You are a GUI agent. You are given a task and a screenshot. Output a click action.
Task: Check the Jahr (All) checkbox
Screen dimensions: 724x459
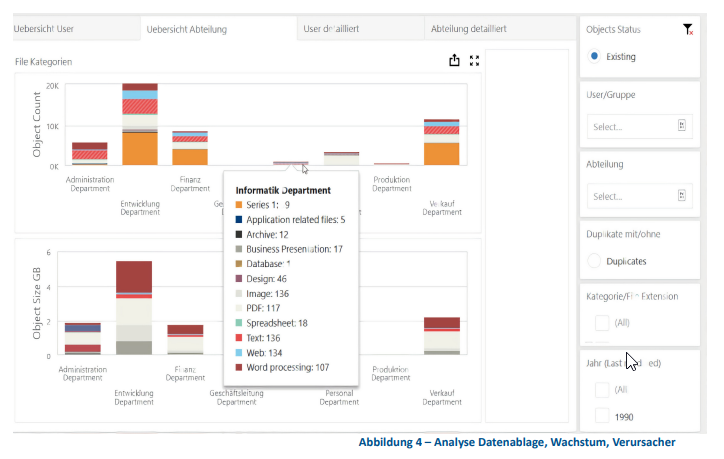pos(602,390)
